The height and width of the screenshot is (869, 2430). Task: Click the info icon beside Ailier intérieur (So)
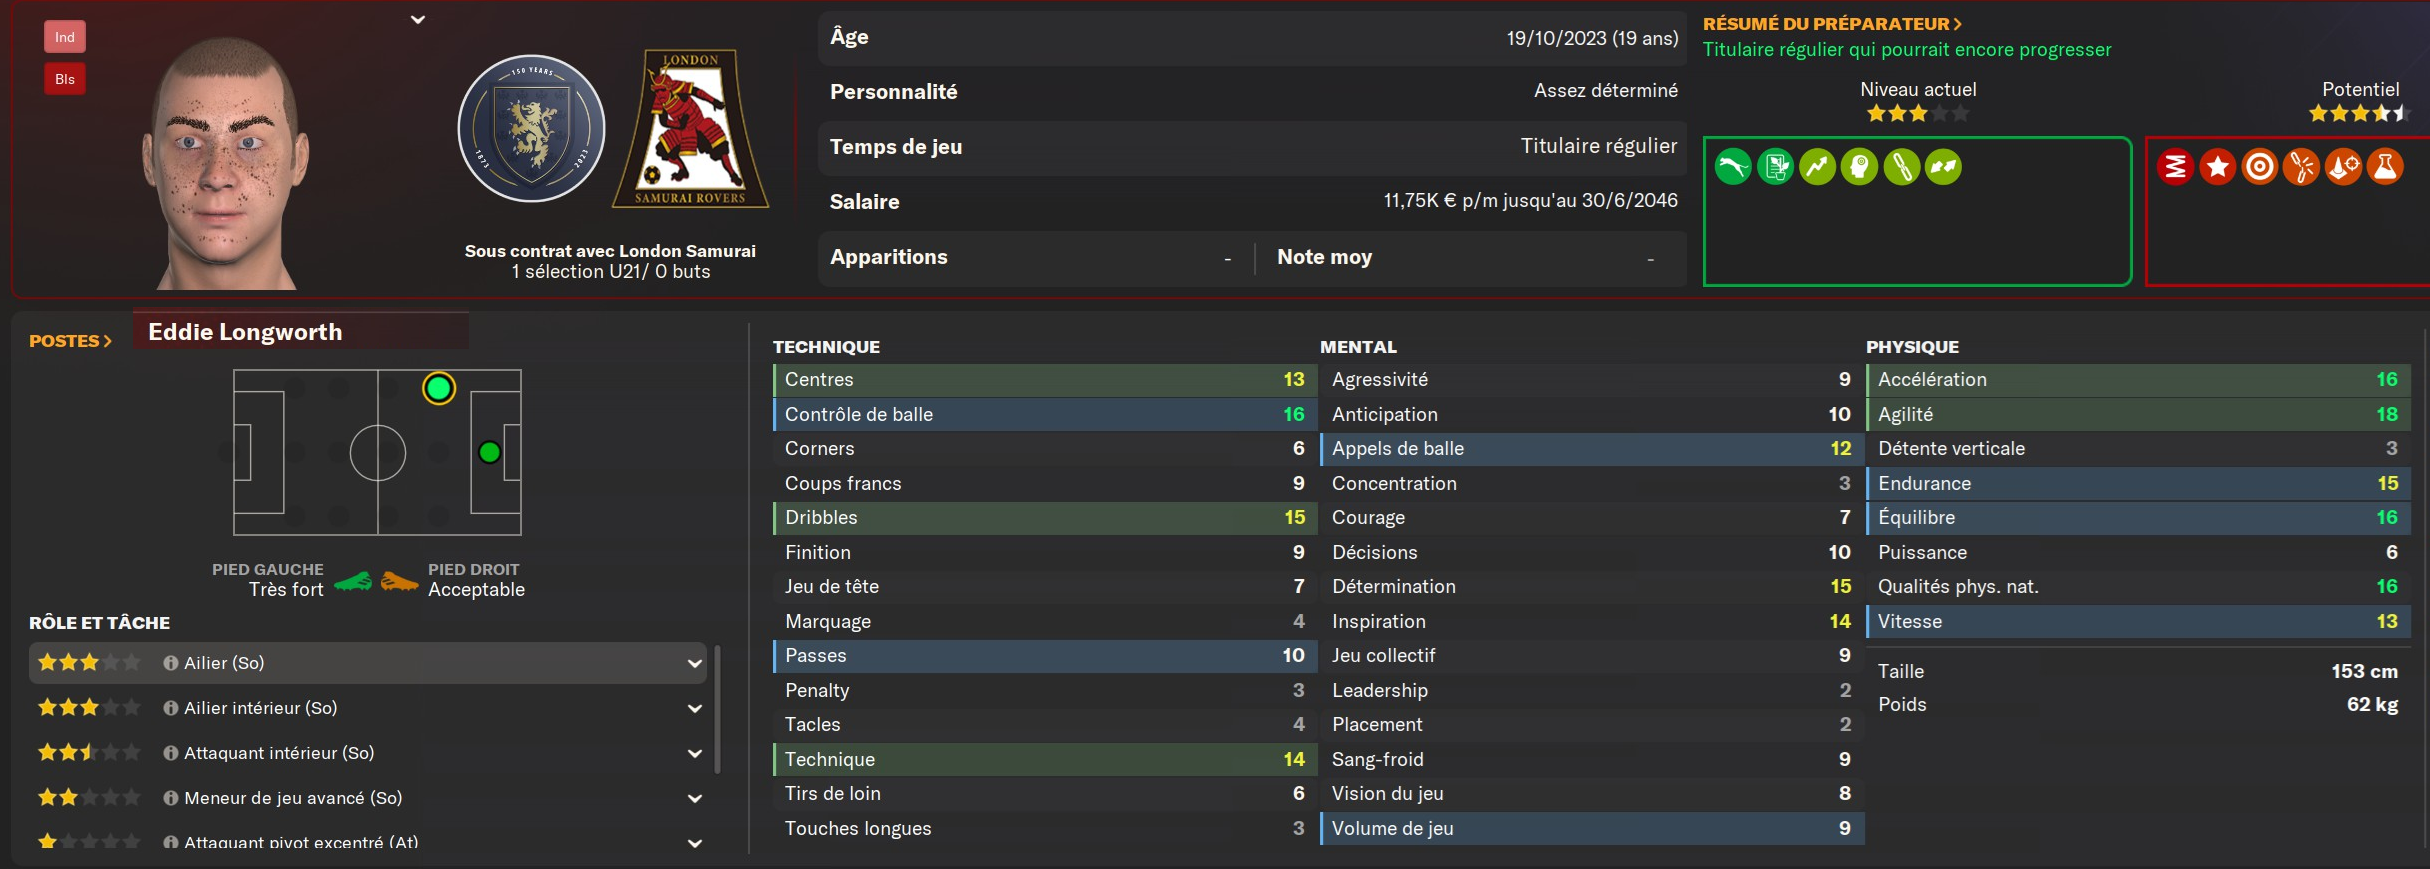click(171, 708)
